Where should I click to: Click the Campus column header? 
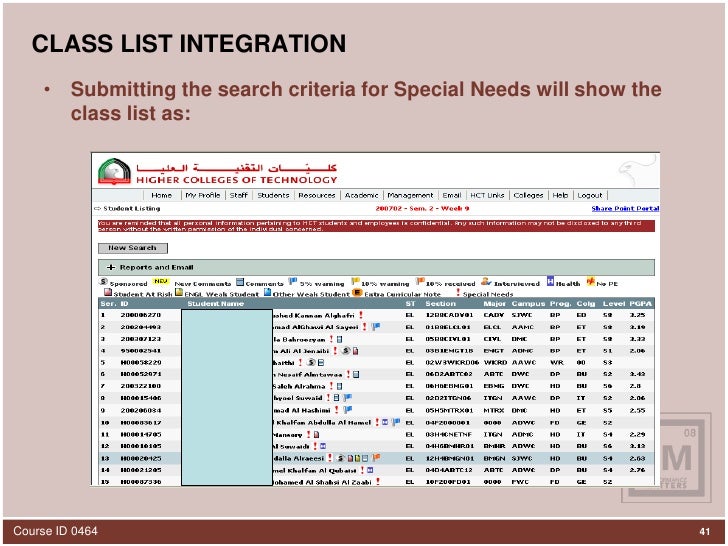coord(528,304)
